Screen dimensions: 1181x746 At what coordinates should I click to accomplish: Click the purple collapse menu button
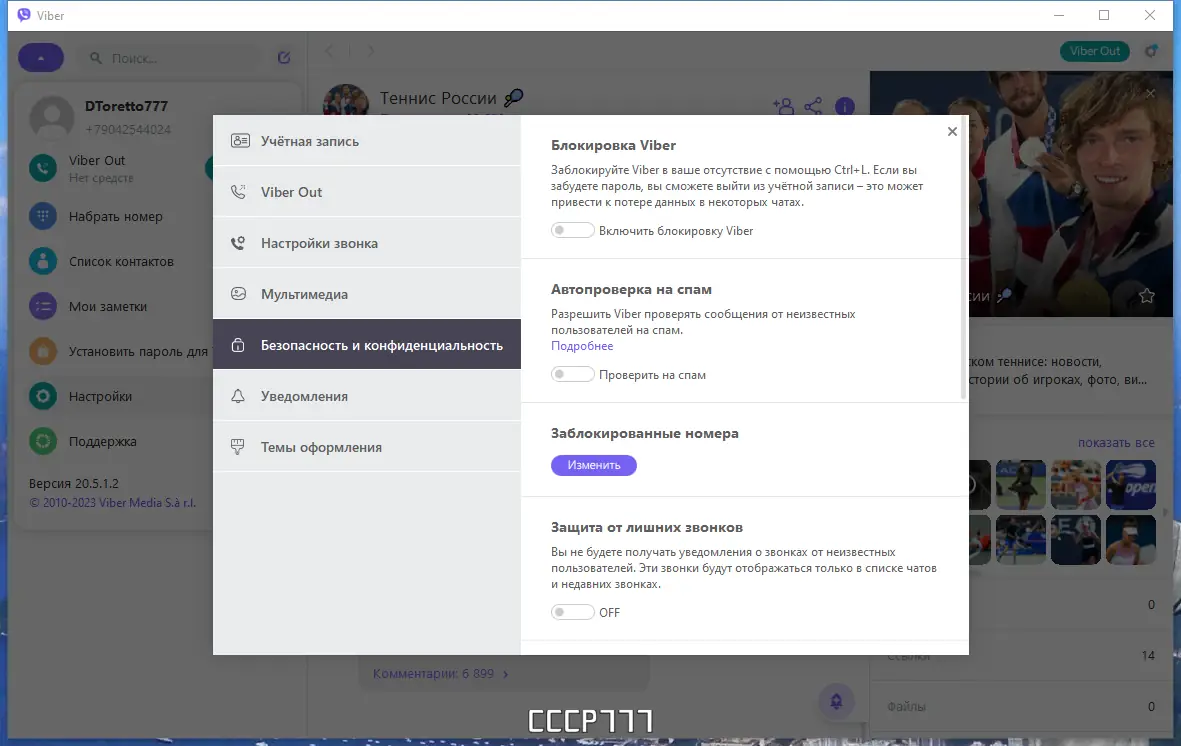[41, 58]
